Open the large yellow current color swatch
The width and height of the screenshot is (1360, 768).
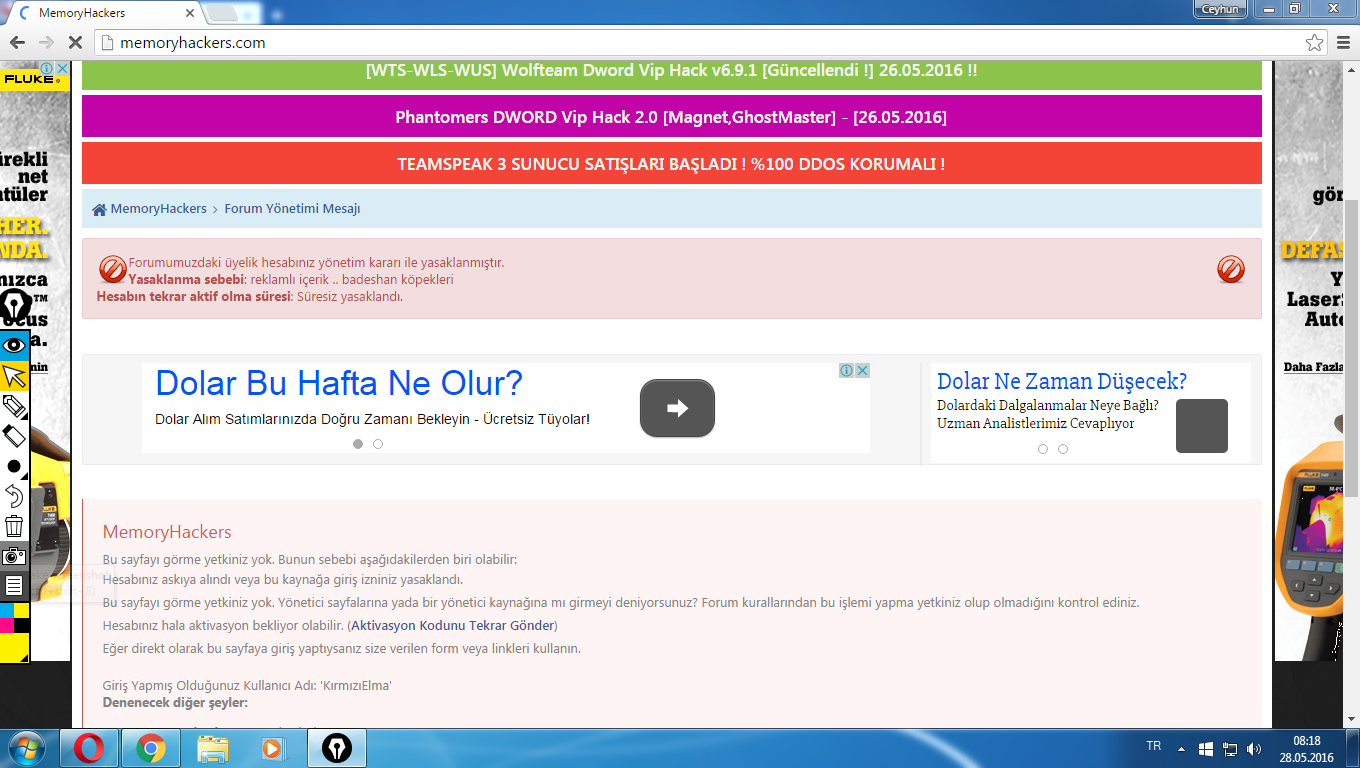[14, 647]
